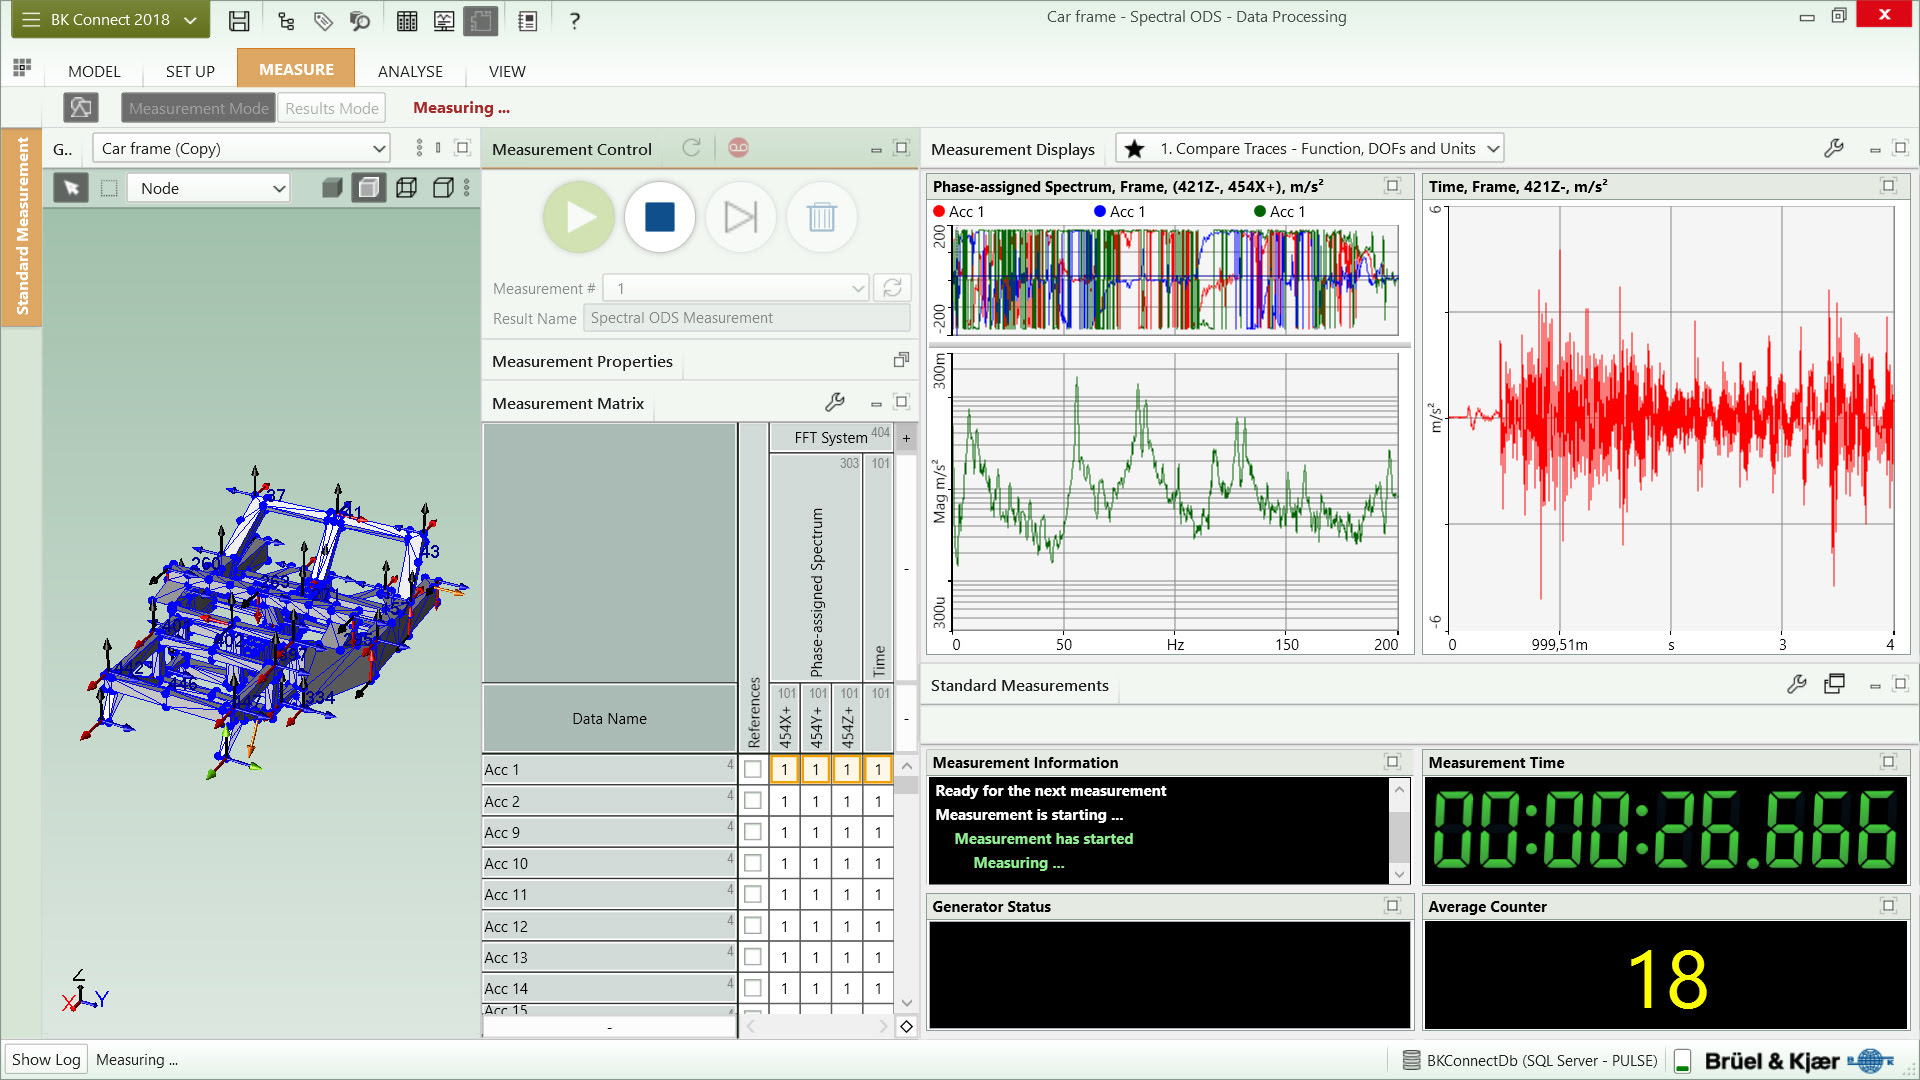
Task: Switch to the ANALYSE tab
Action: 410,71
